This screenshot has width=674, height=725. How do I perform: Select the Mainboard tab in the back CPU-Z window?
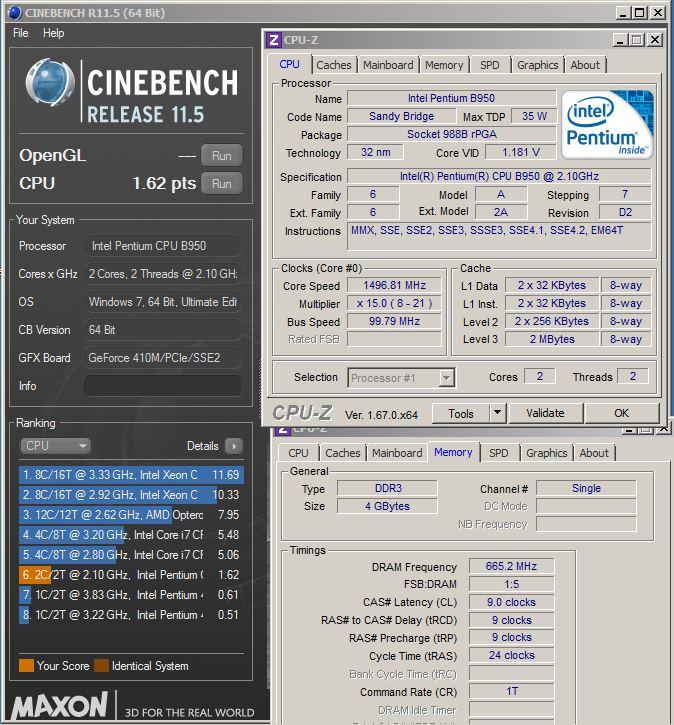click(397, 453)
